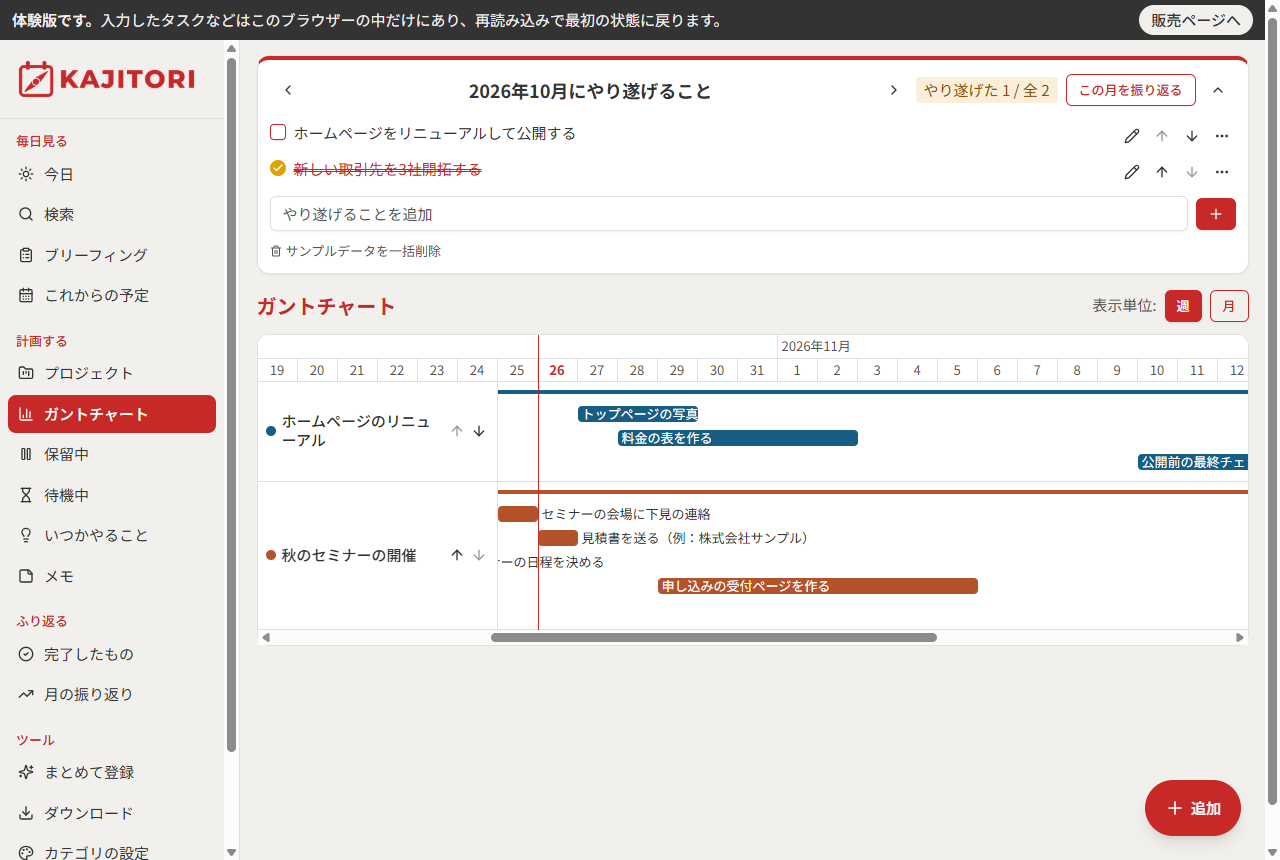Open 今日 in the sidebar
Screen dimensions: 1280x860
(112, 174)
